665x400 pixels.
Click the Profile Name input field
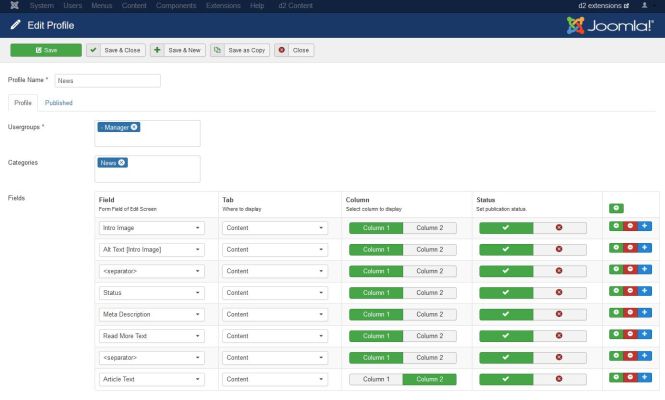point(108,81)
